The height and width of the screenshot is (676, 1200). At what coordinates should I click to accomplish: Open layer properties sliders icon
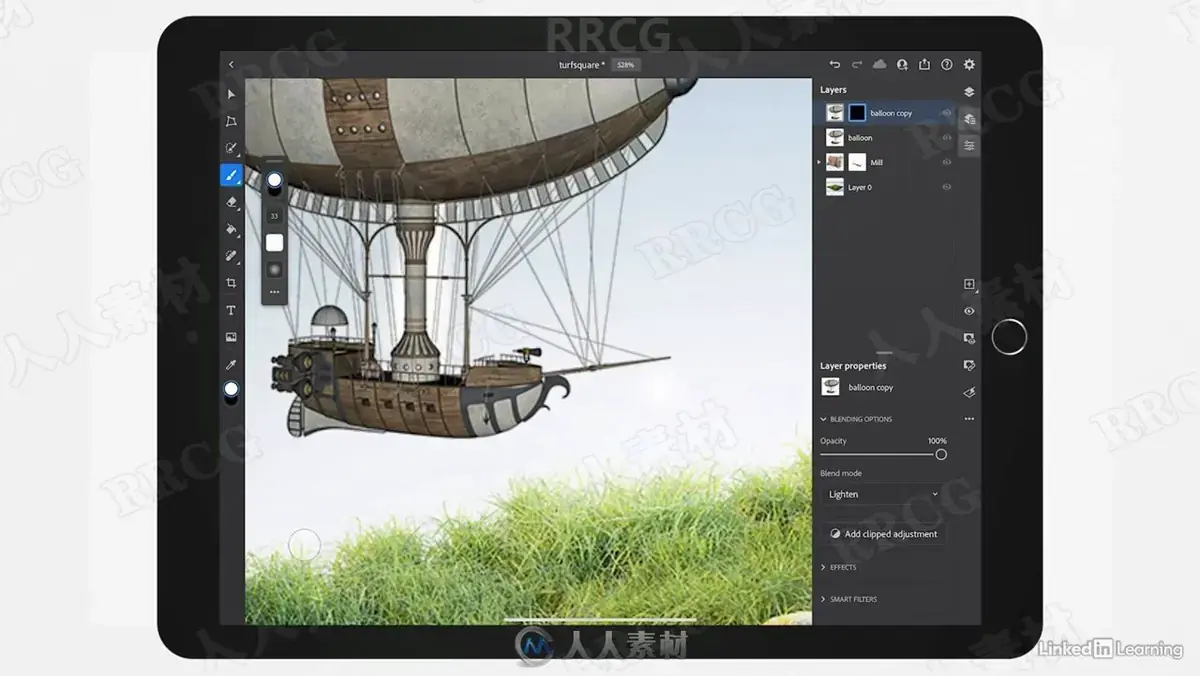(x=969, y=146)
